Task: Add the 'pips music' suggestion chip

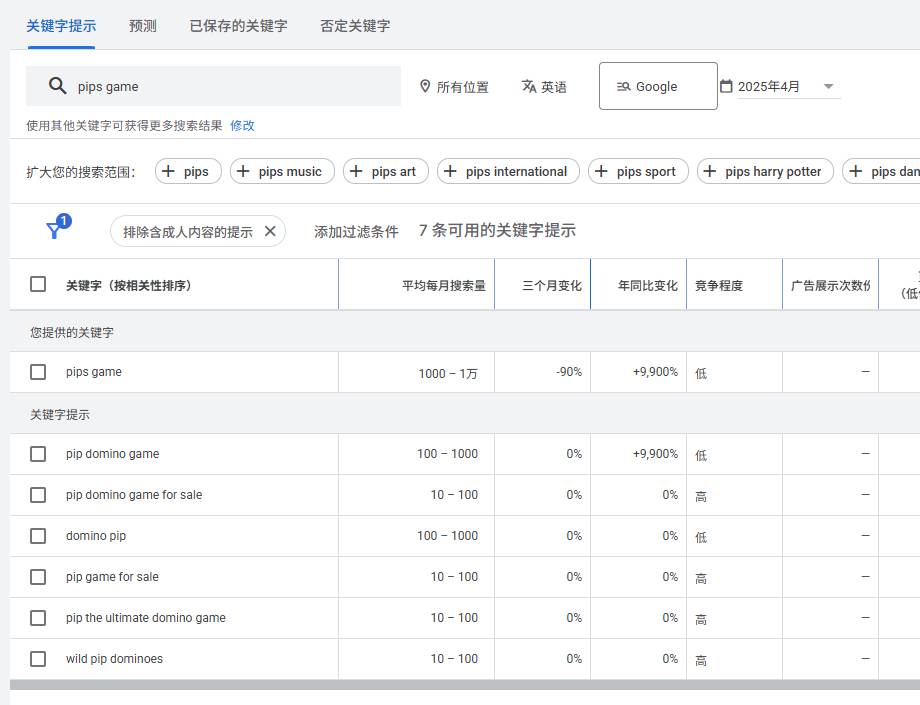Action: pyautogui.click(x=282, y=171)
